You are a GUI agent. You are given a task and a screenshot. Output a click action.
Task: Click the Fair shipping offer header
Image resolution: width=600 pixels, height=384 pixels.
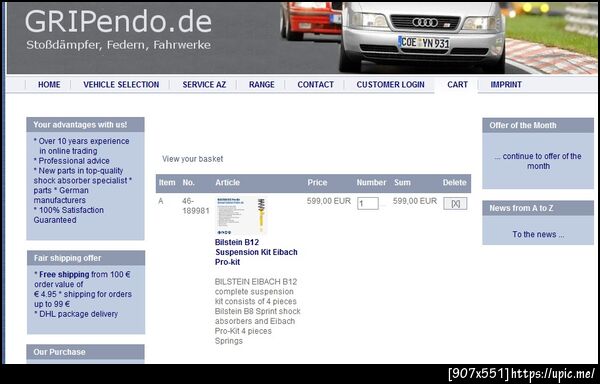[x=86, y=258]
